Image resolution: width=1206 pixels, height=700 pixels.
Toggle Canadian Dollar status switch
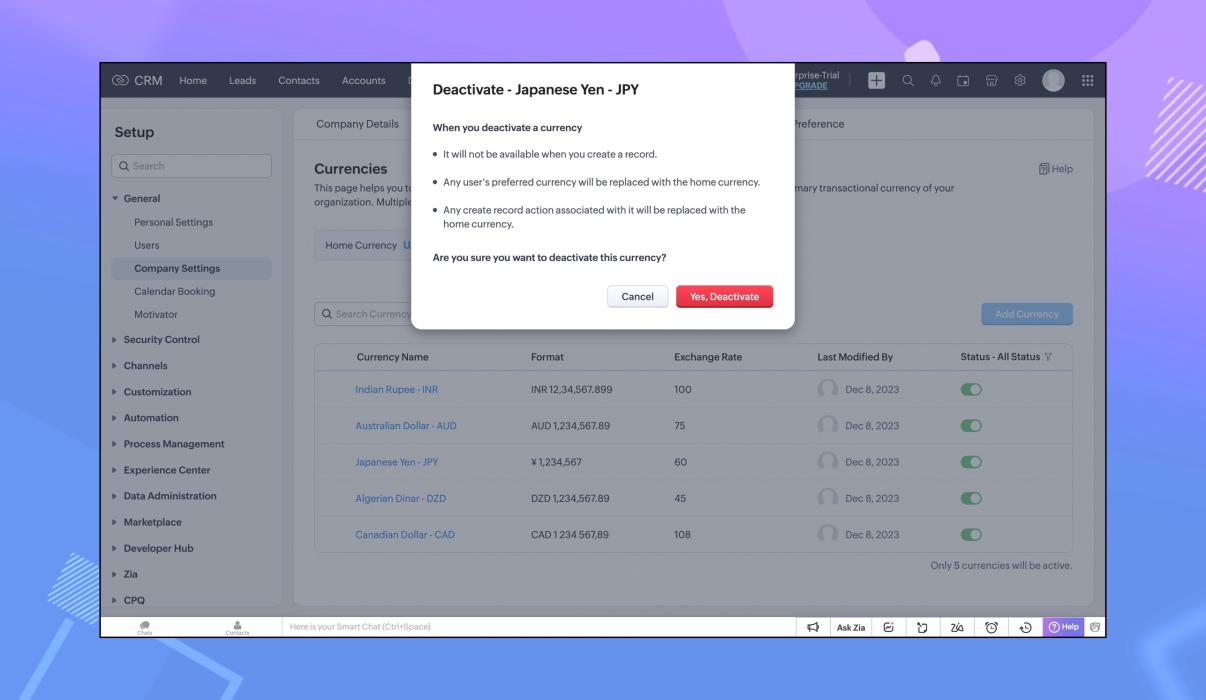coord(970,534)
